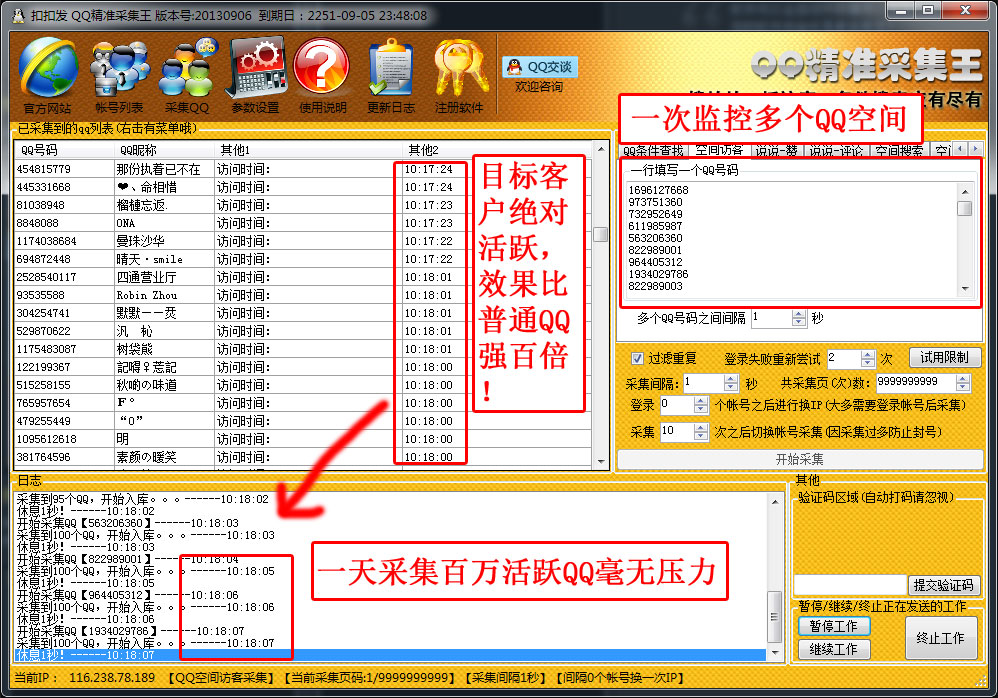
Task: Open 参数设置 gear settings icon
Action: tap(255, 75)
